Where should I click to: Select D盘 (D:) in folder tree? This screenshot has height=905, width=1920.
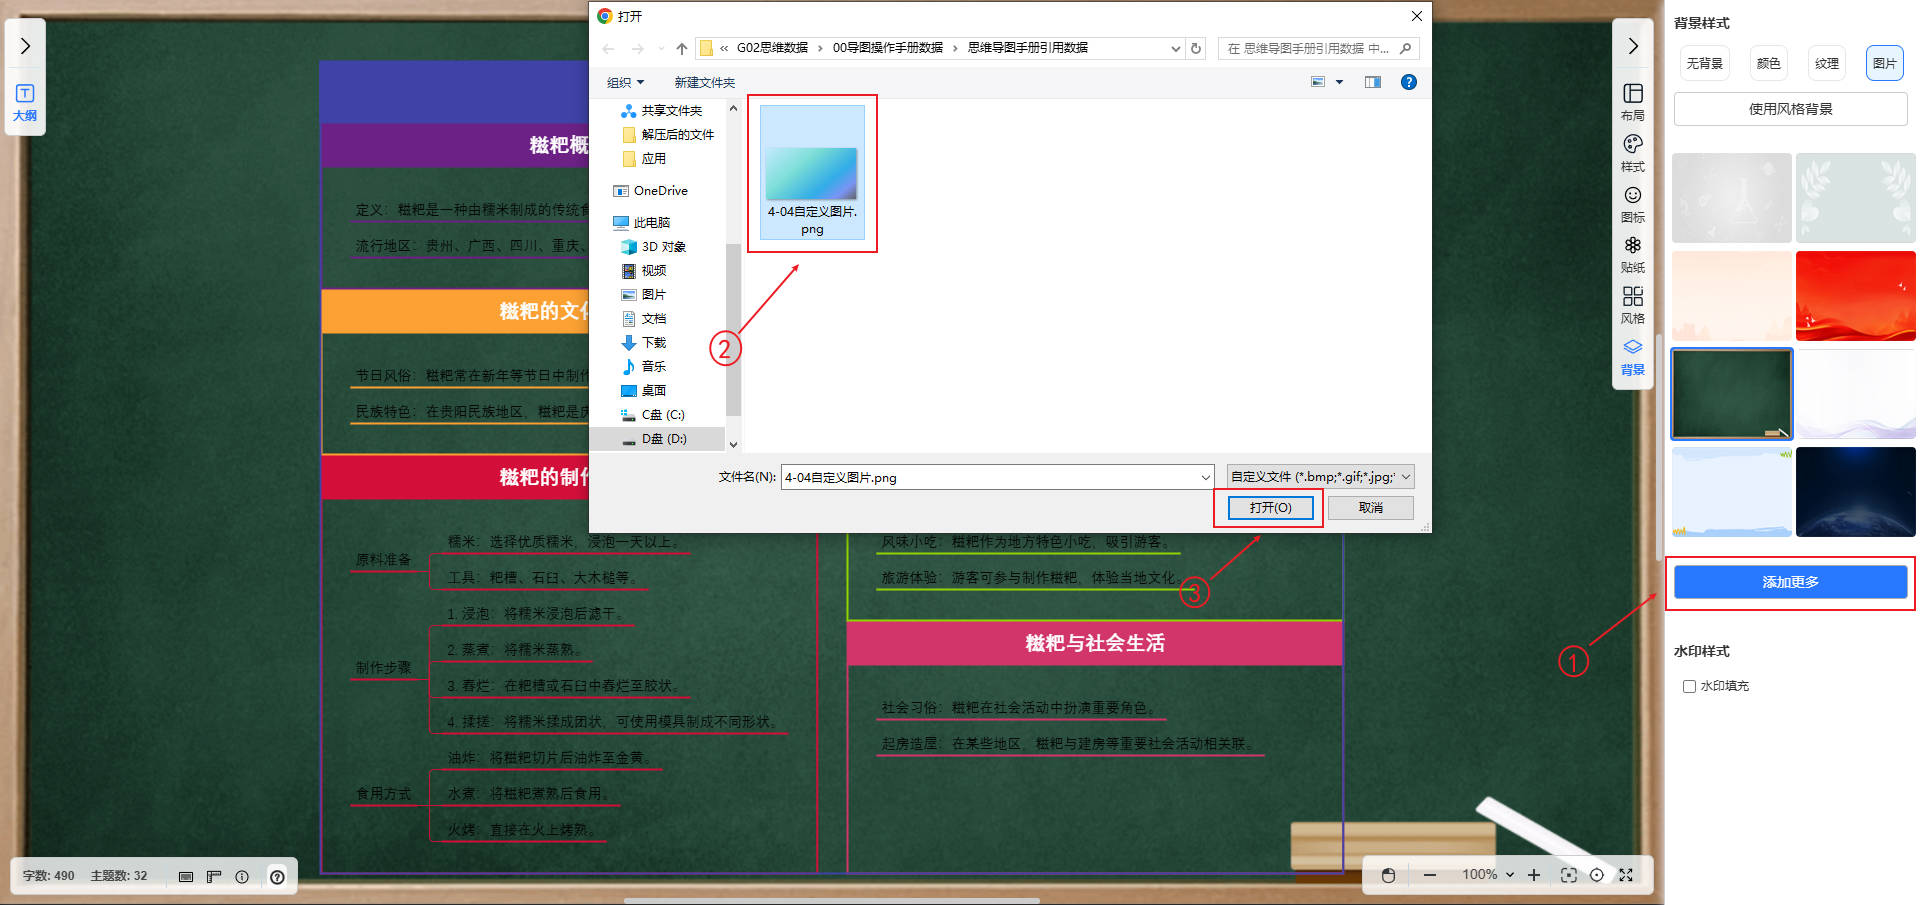[663, 439]
